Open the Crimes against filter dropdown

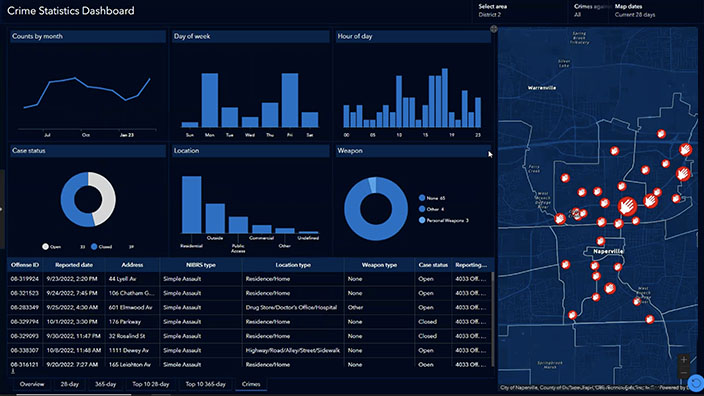click(590, 10)
